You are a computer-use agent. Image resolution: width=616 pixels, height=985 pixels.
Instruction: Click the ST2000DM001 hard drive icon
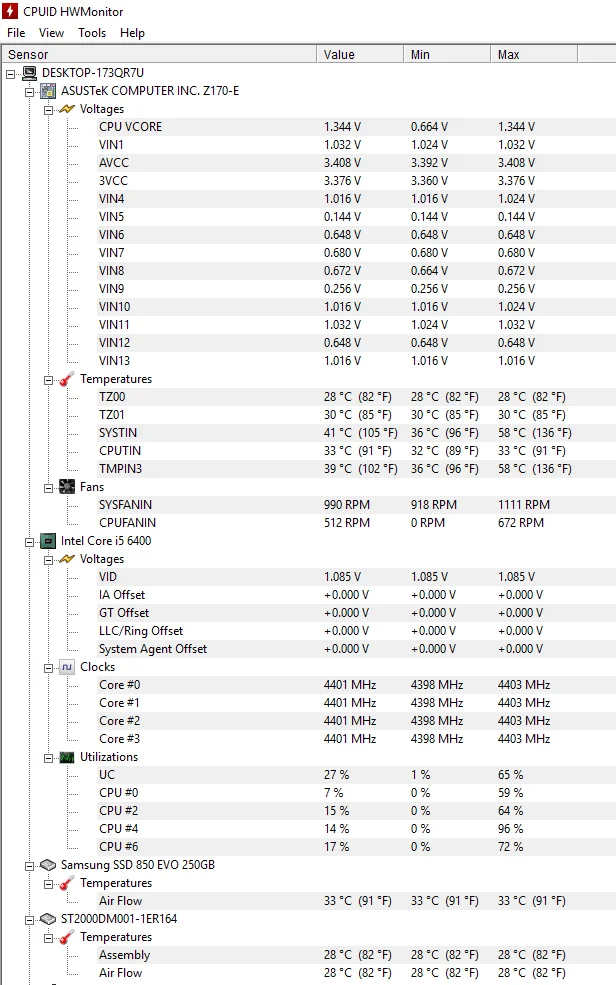click(x=48, y=919)
